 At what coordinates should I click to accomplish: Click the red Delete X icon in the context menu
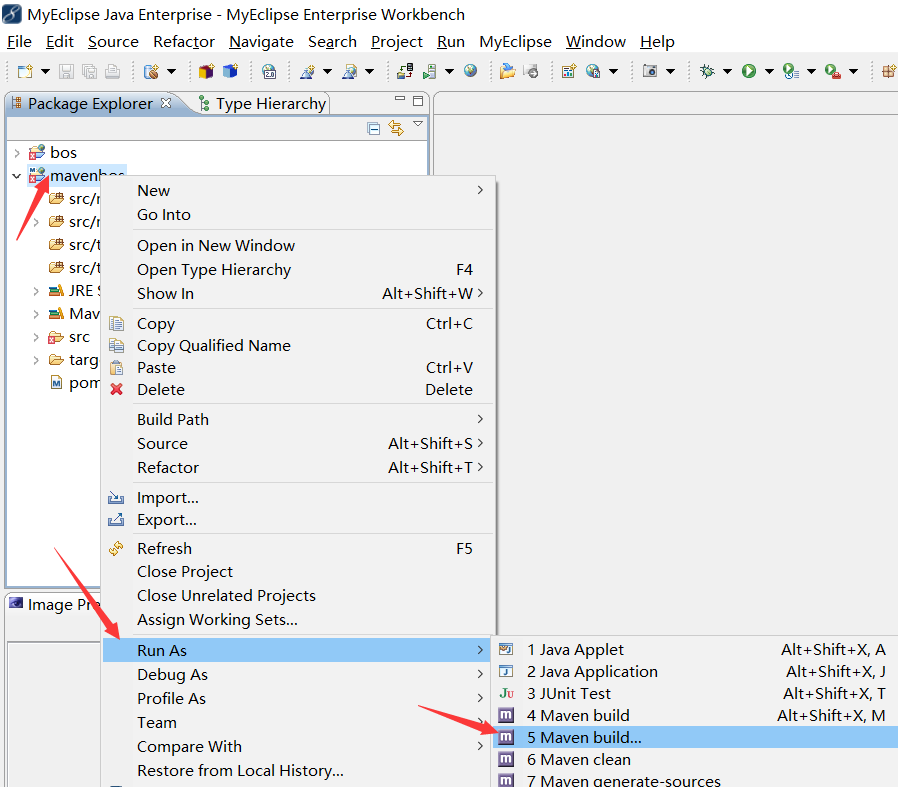click(x=116, y=389)
